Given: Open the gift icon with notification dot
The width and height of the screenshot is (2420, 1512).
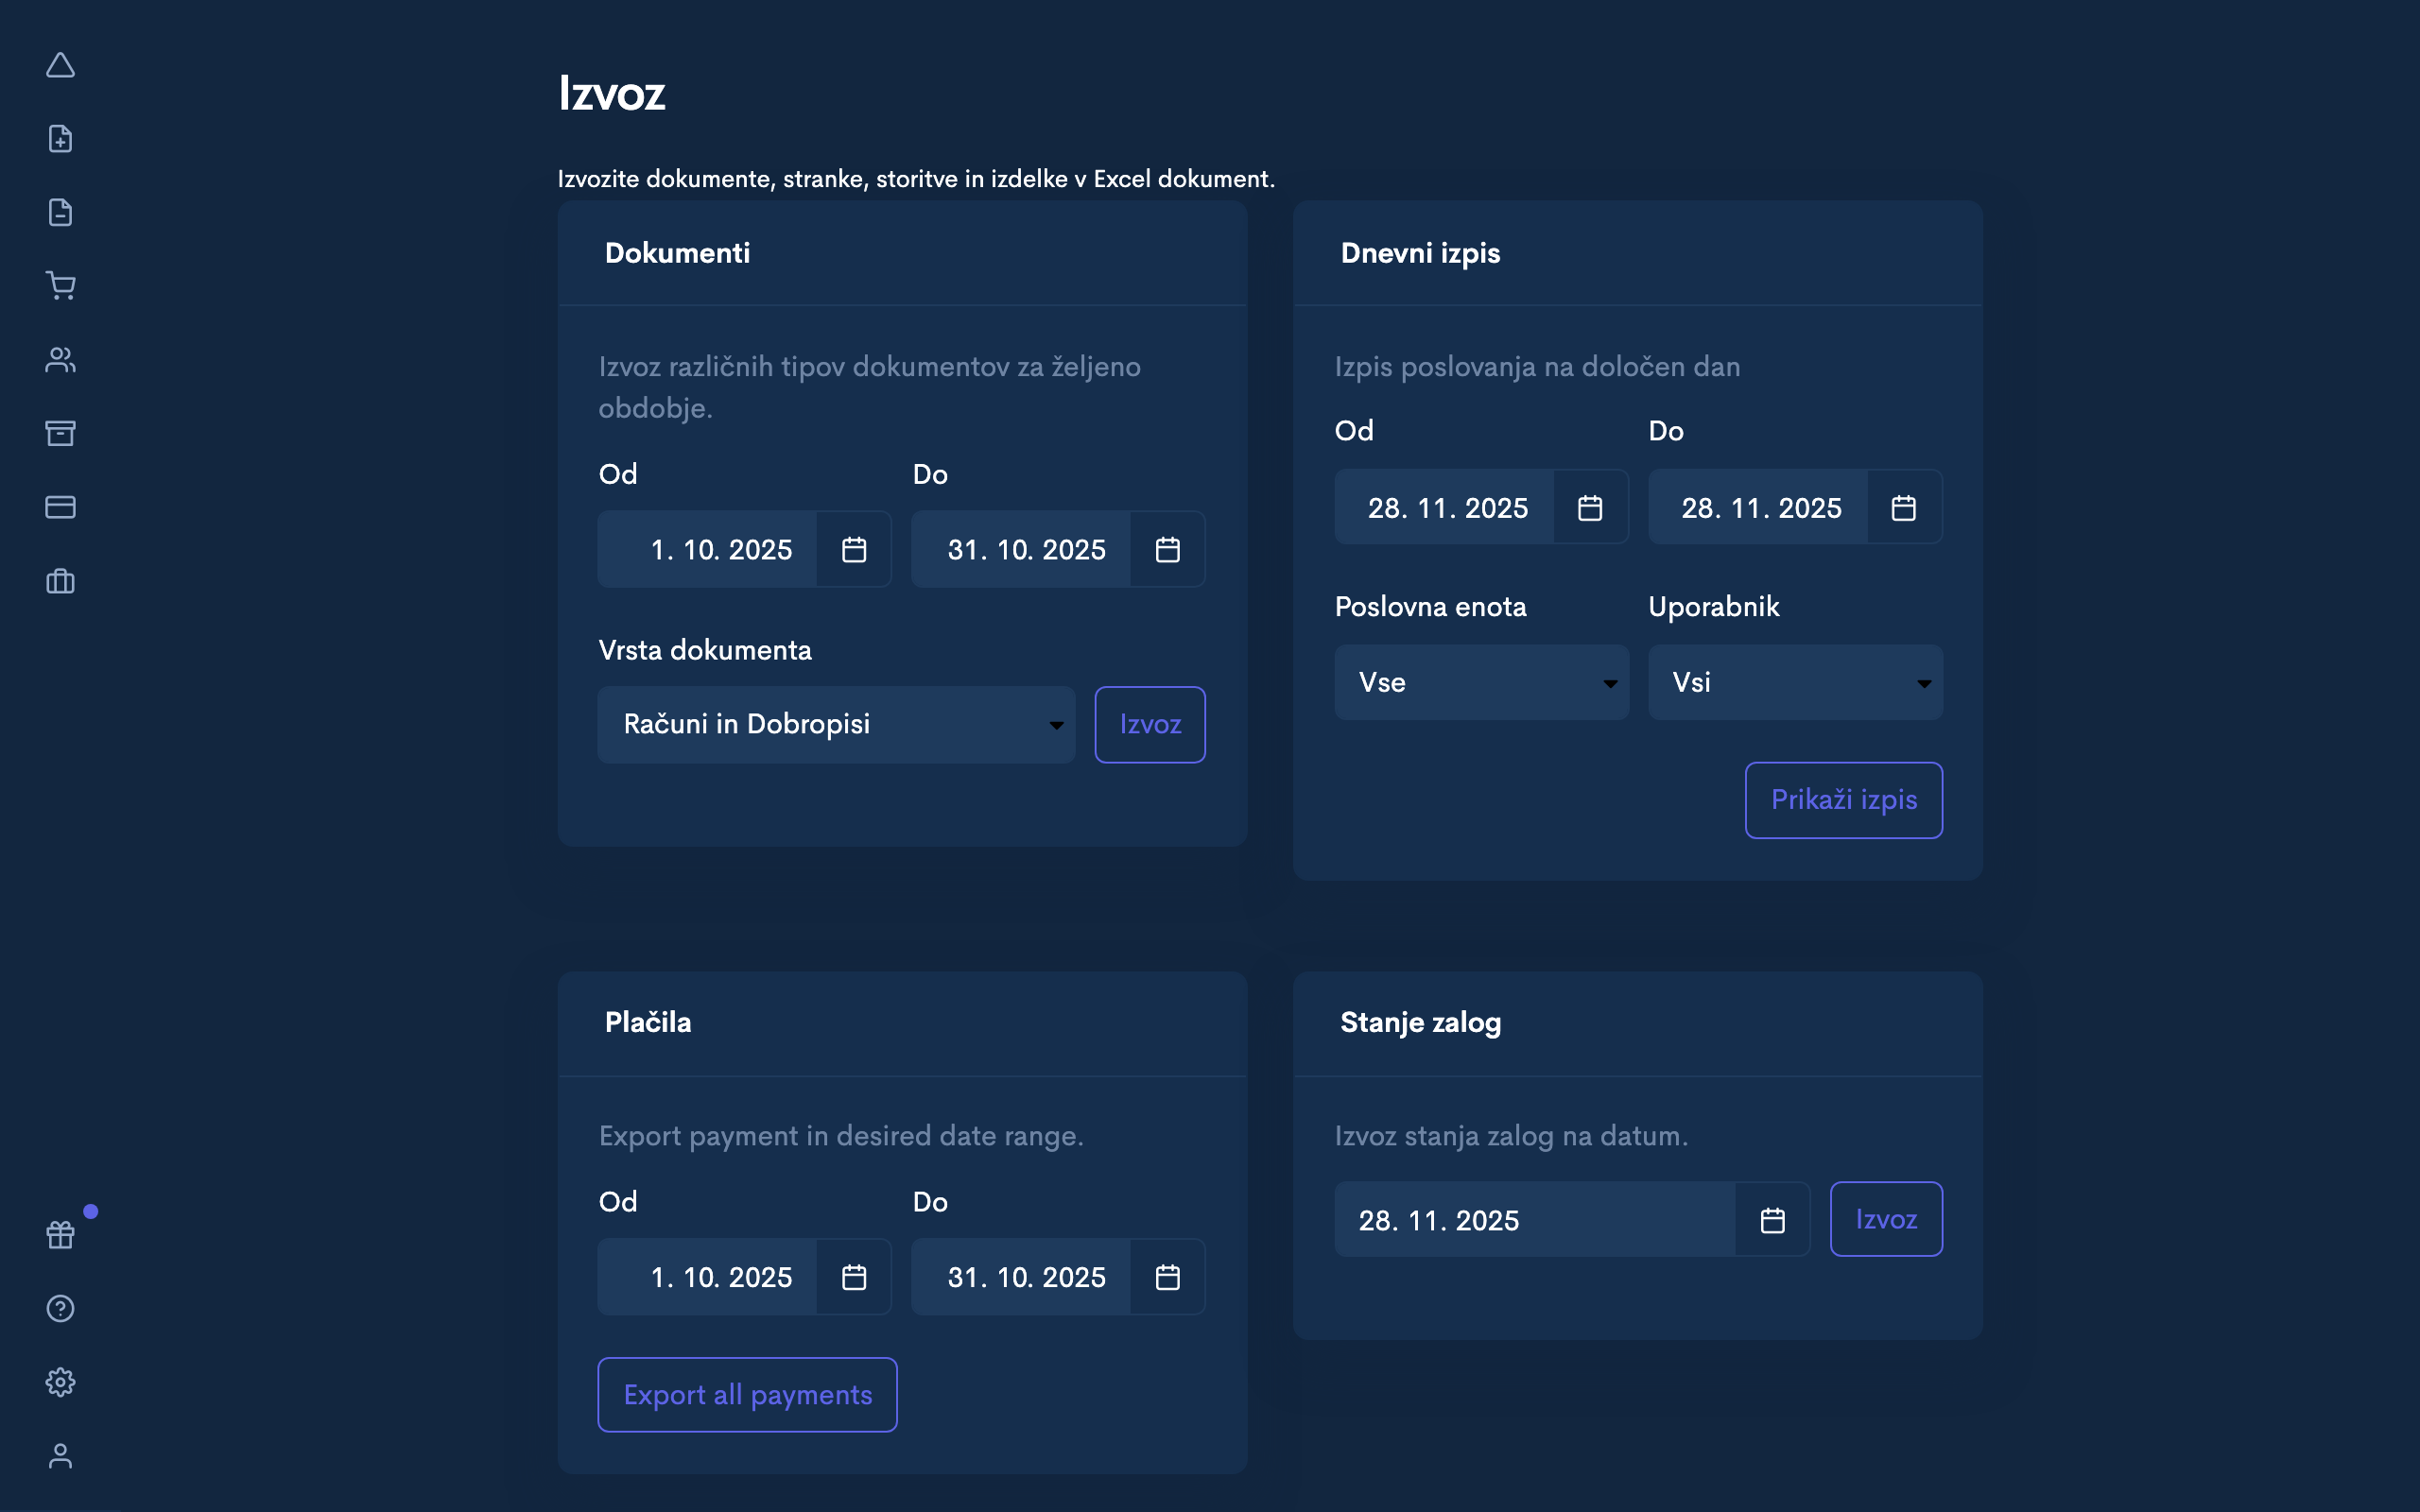Looking at the screenshot, I should 60,1235.
